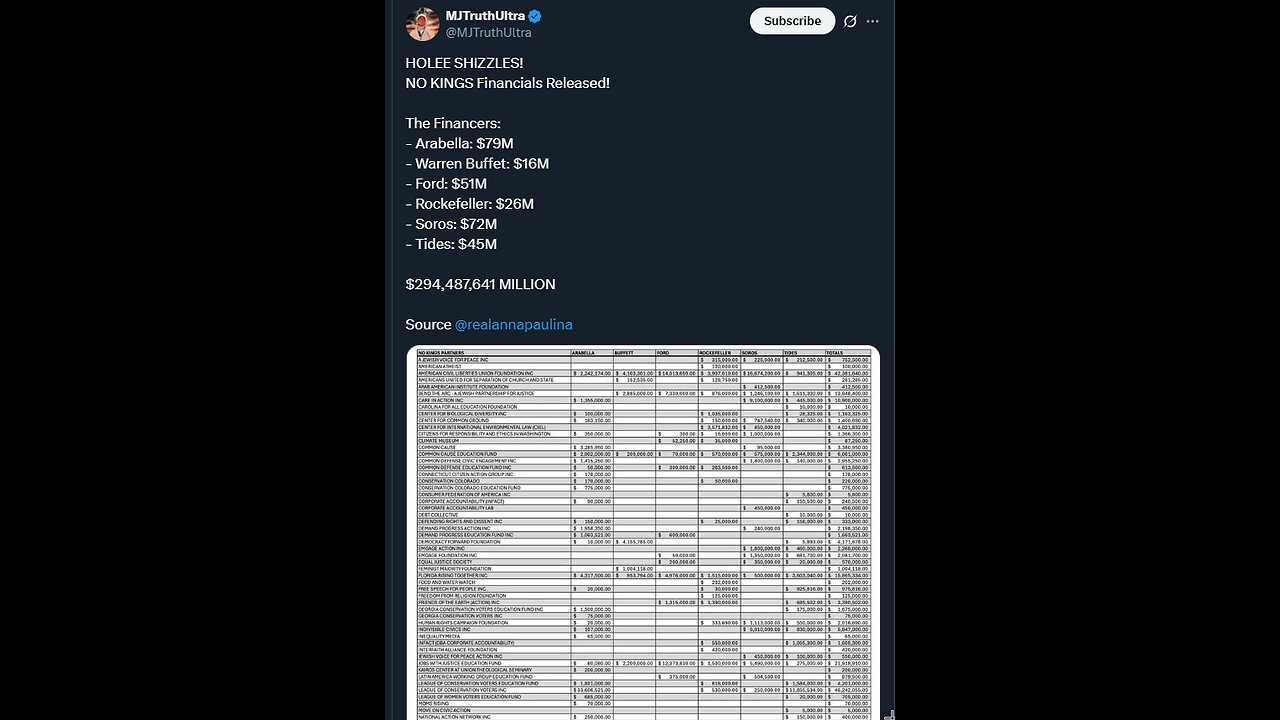This screenshot has width=1280, height=720.
Task: Click the MJTruthUltra profile avatar
Action: (423, 23)
